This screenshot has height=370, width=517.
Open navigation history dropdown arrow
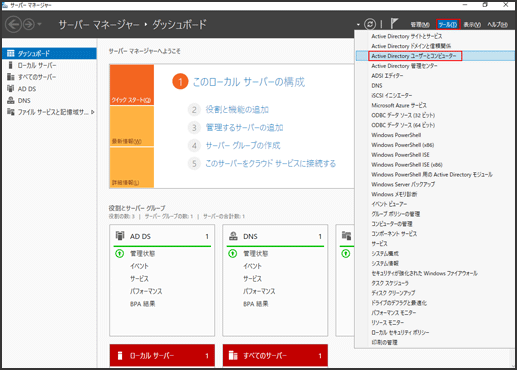[40, 24]
